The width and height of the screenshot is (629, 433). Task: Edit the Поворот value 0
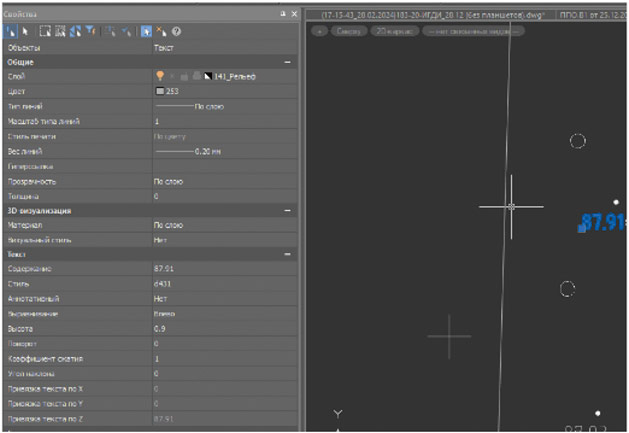point(225,344)
